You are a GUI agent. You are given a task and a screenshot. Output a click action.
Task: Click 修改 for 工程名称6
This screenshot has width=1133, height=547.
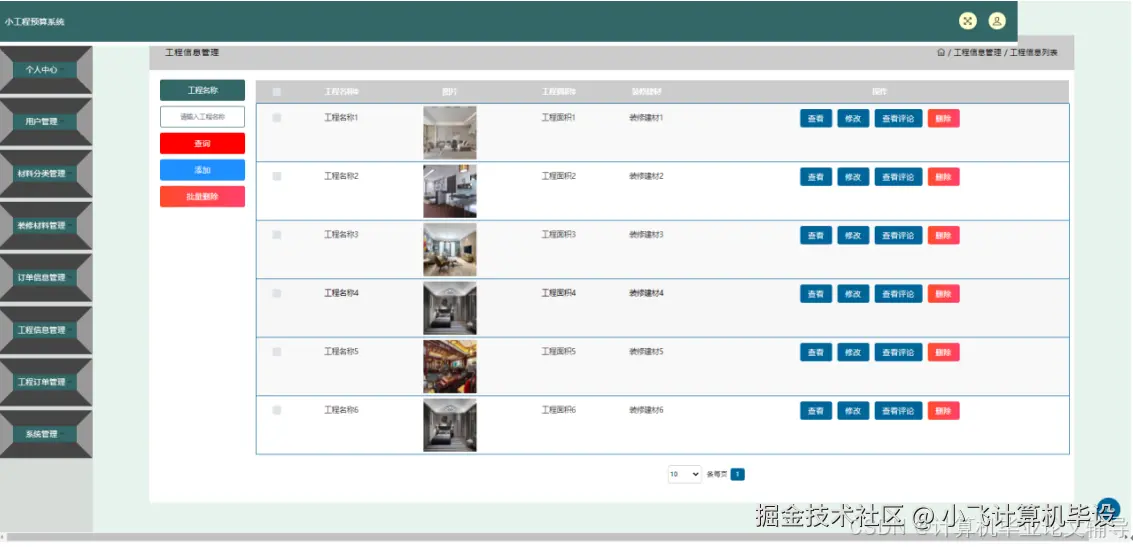853,411
